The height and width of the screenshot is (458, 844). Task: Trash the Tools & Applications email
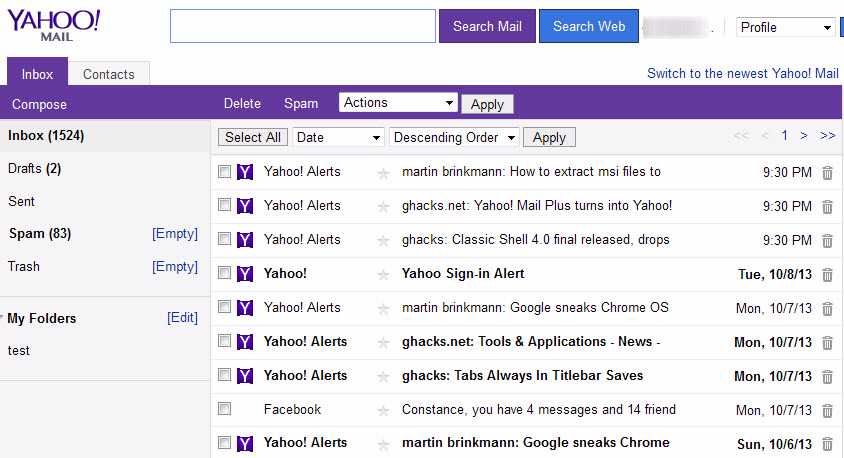827,342
